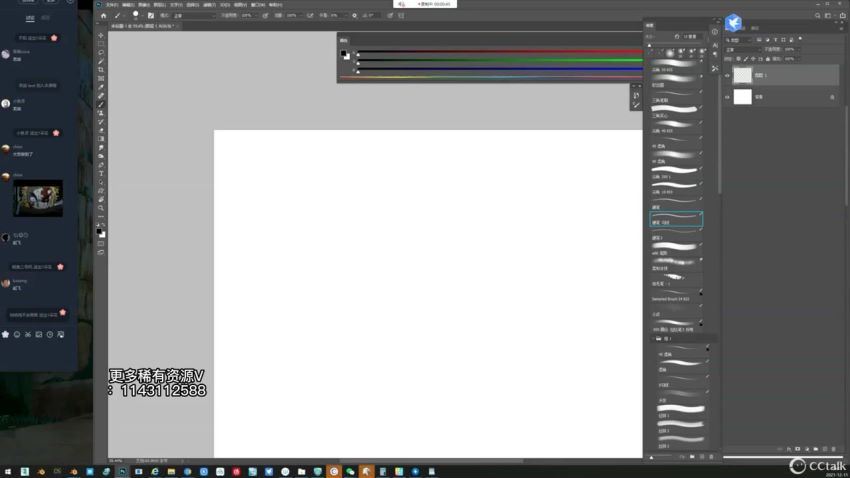
Task: Open layer blend mode dropdown
Action: pos(743,50)
